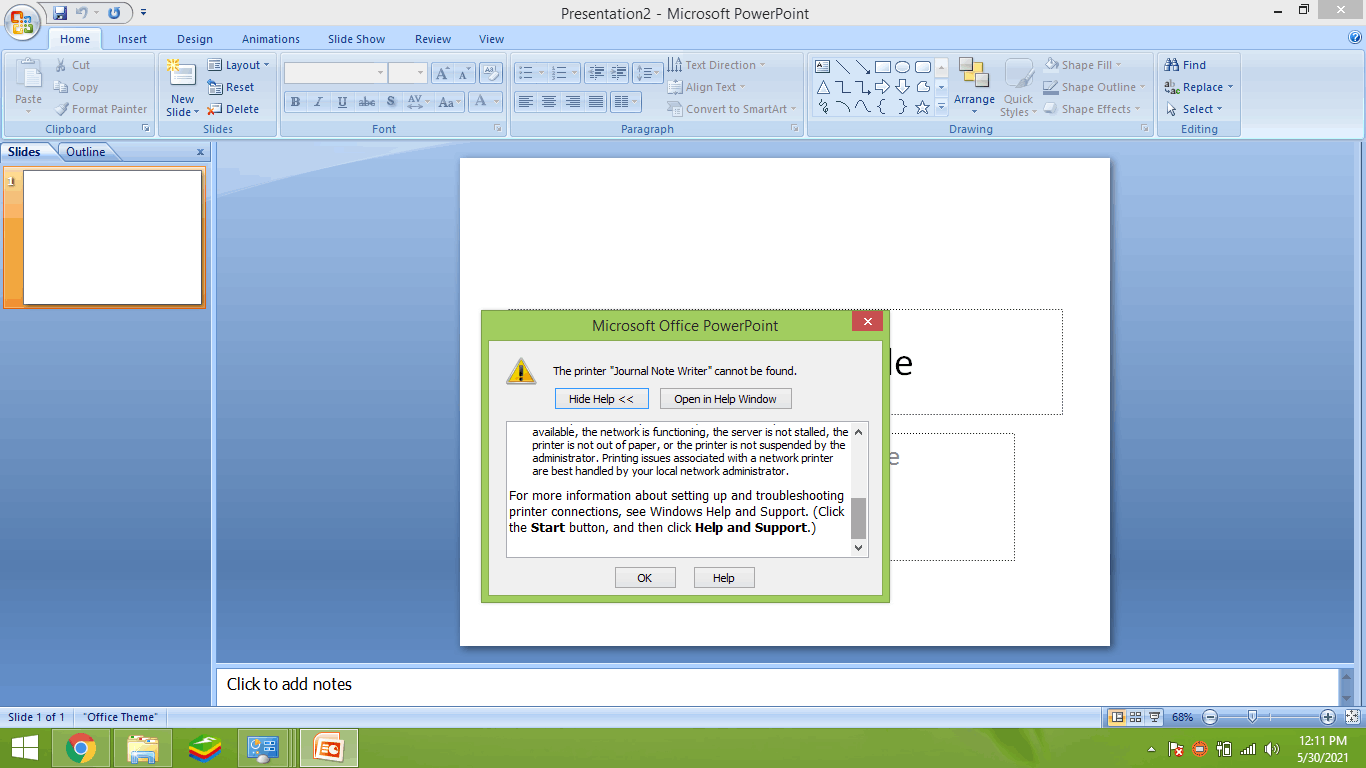1366x768 pixels.
Task: Click Replace in Editing group
Action: pyautogui.click(x=1199, y=87)
